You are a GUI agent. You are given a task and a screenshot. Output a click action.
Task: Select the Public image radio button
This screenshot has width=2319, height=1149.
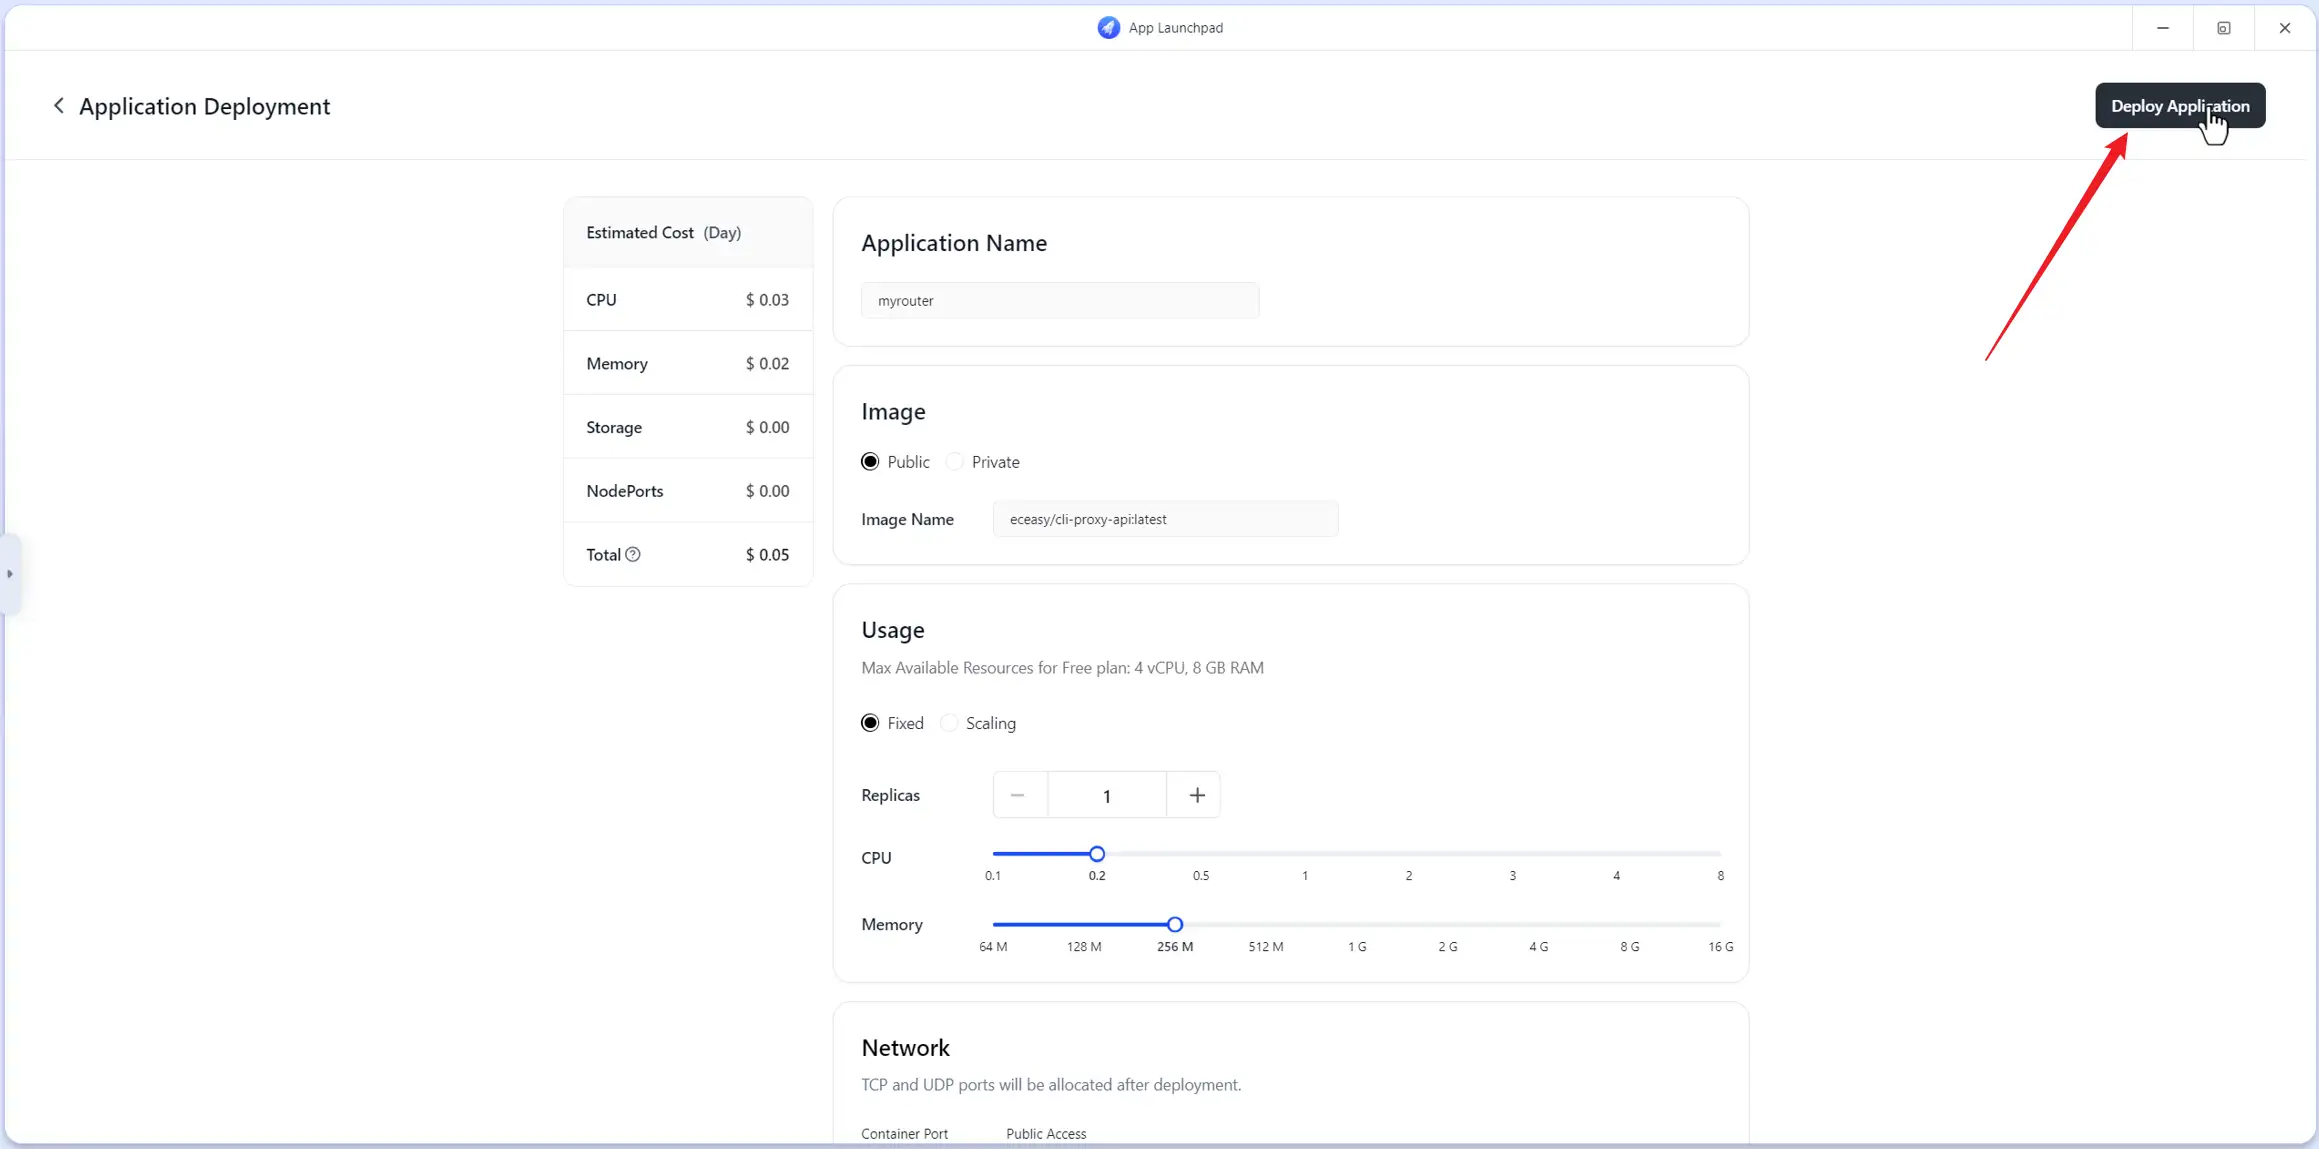[x=869, y=461]
